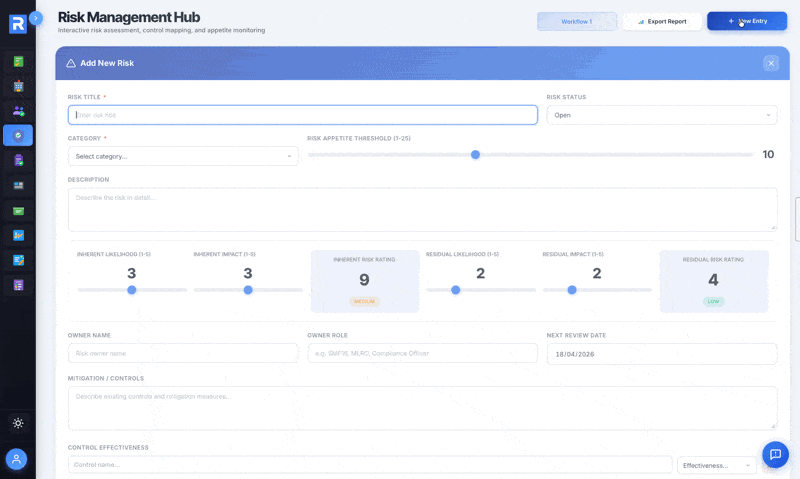Open the blue edit note sidebar icon
The image size is (800, 479).
point(18,260)
